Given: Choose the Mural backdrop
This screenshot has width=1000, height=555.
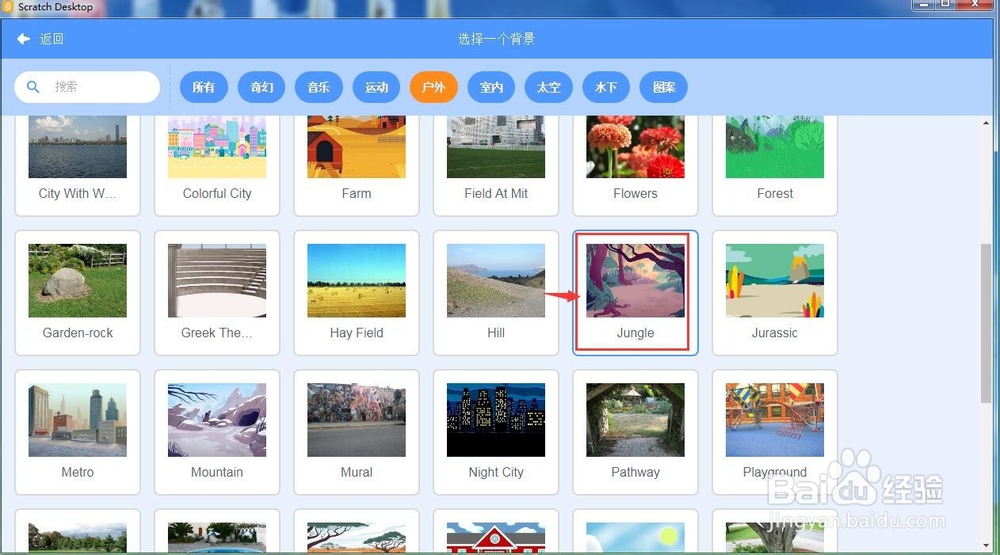Looking at the screenshot, I should 357,432.
